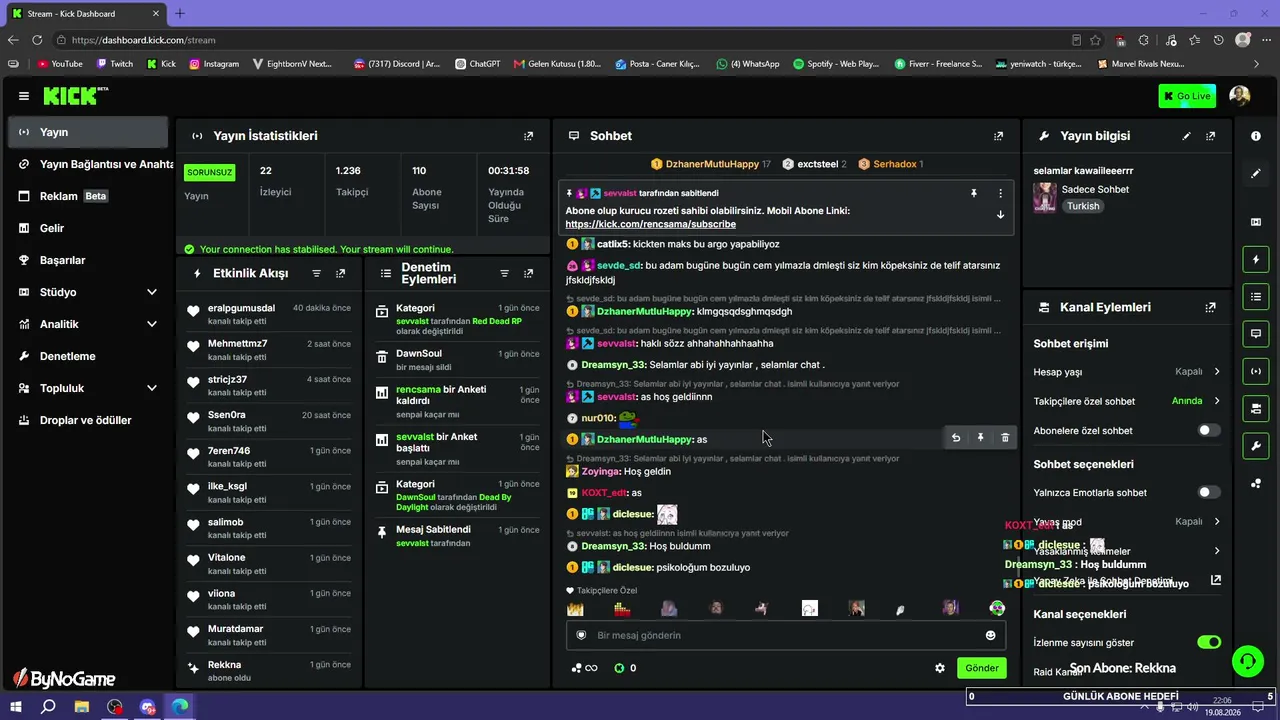Open Windows taskbar search
Image resolution: width=1280 pixels, height=720 pixels.
click(x=48, y=707)
